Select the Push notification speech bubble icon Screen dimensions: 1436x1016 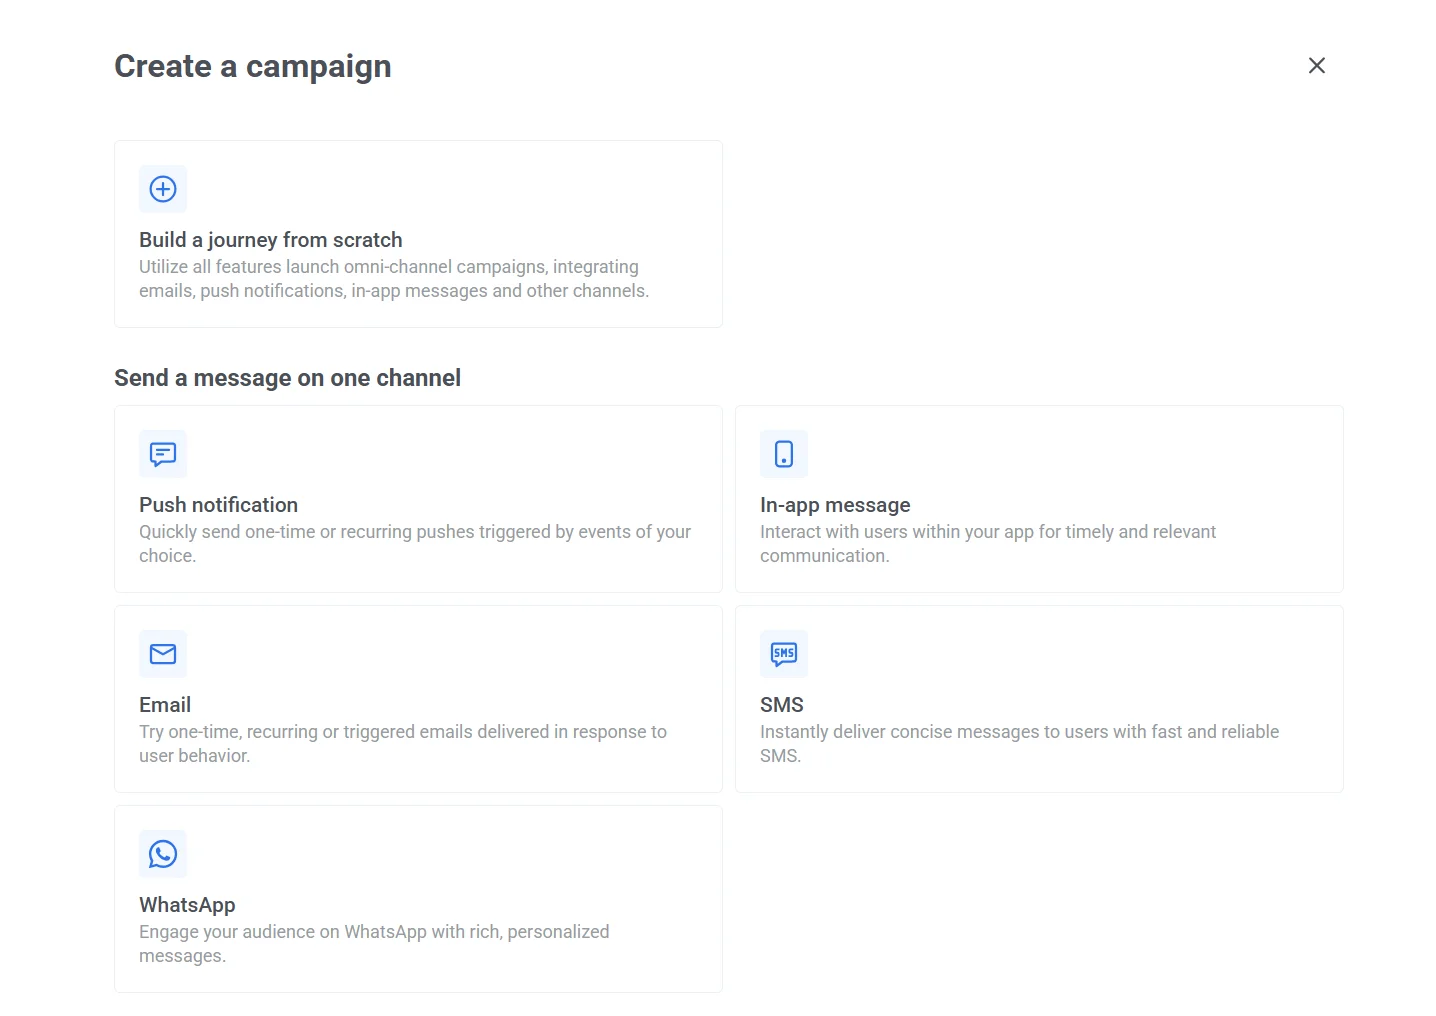(163, 454)
